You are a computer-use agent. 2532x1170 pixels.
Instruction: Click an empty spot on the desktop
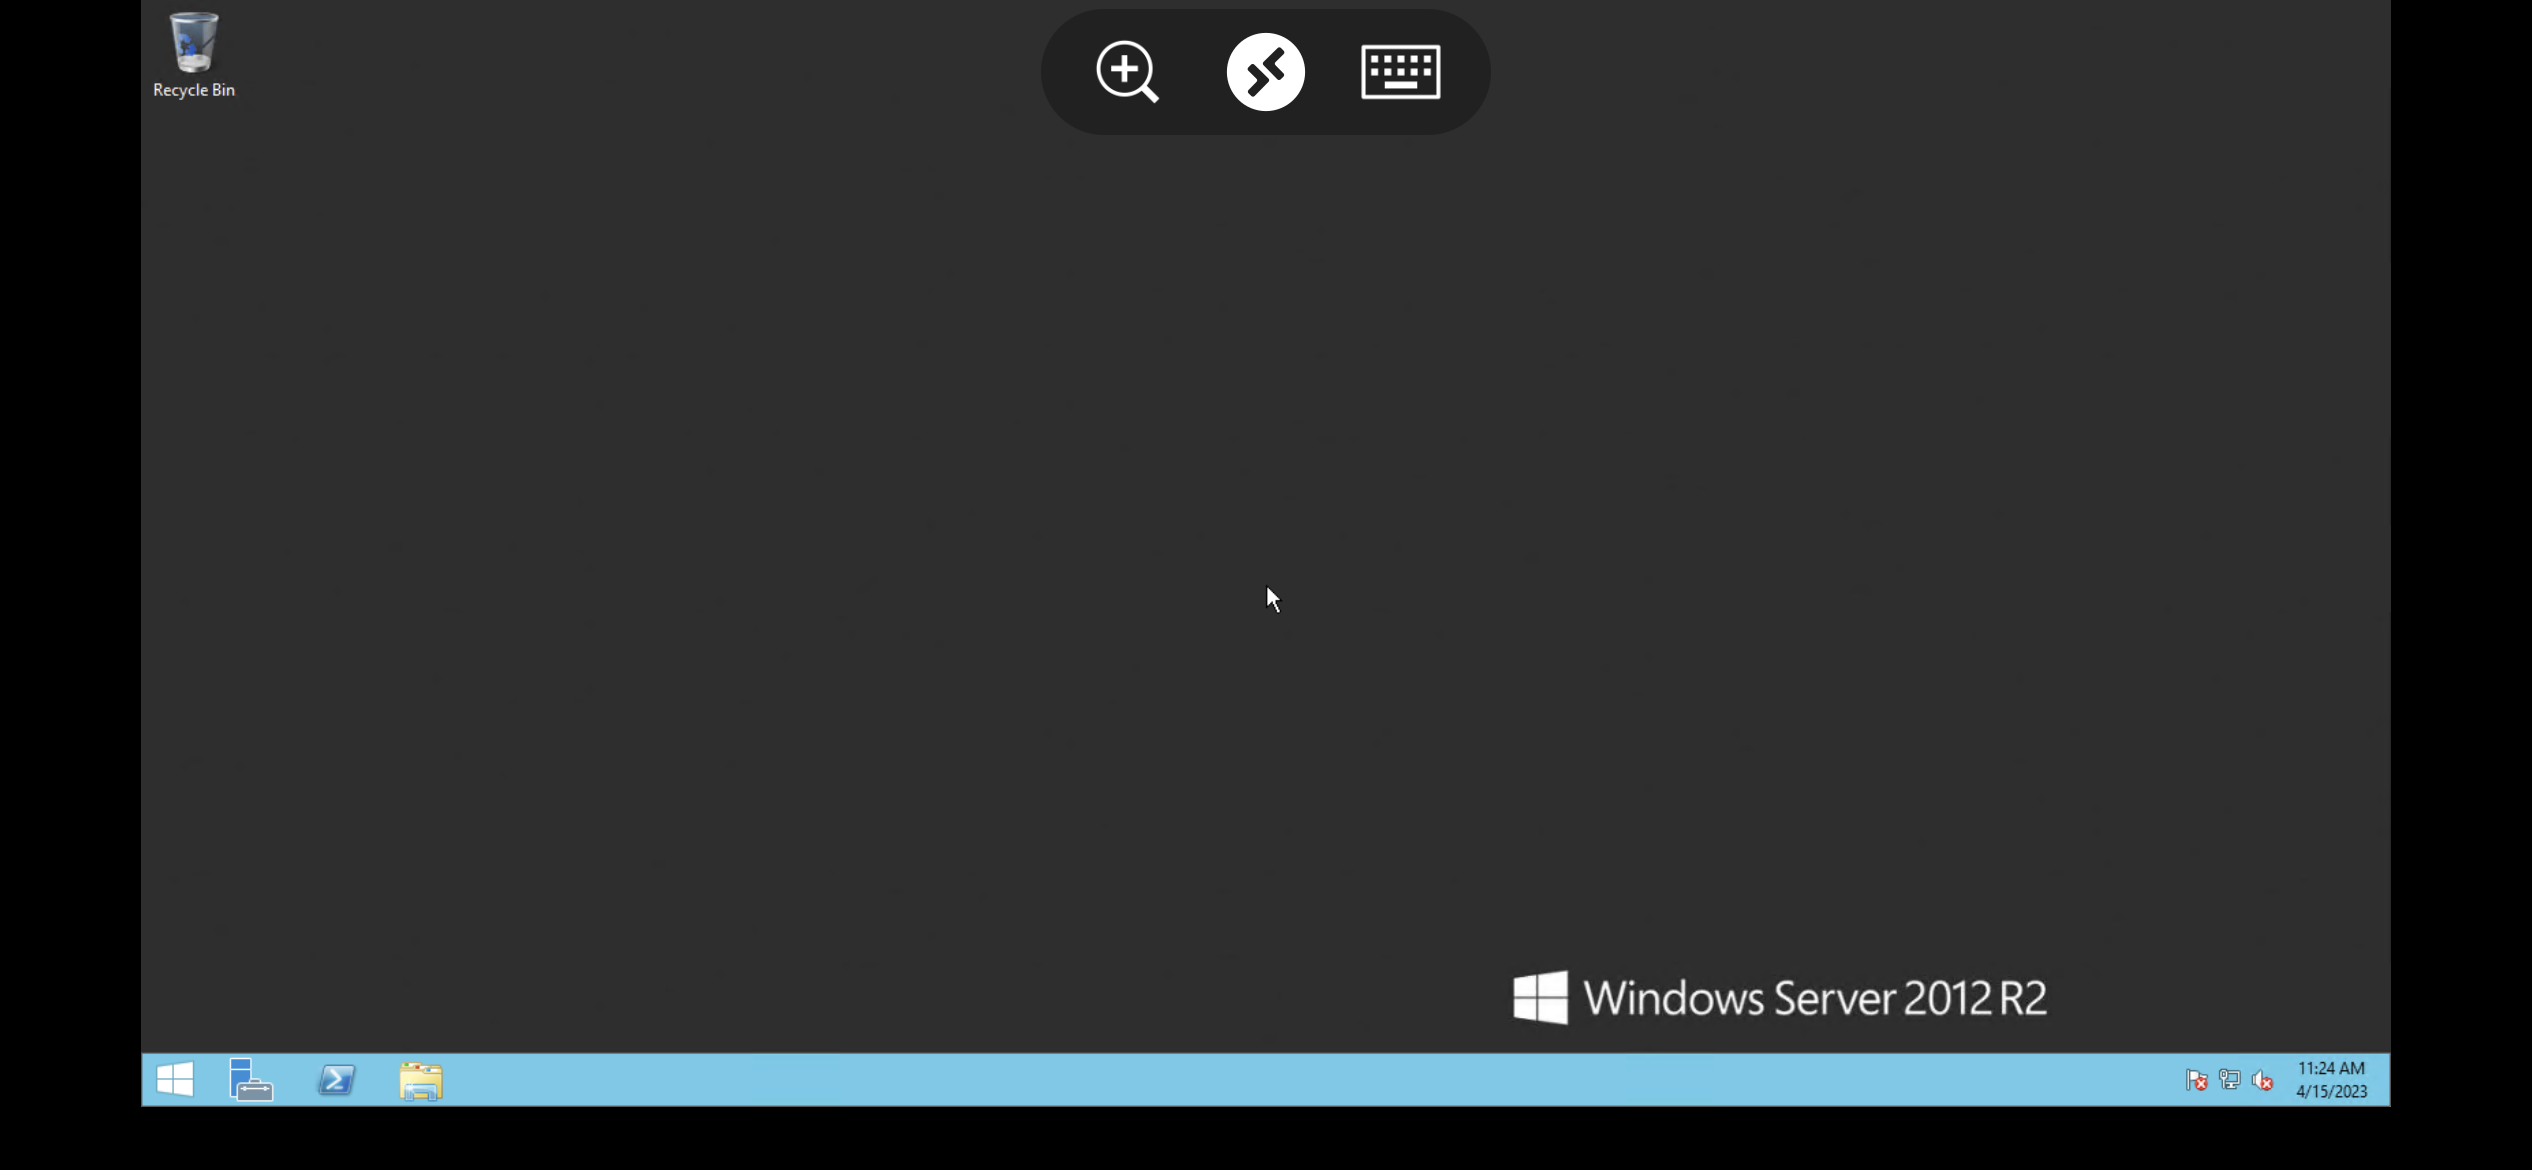pos(800,500)
